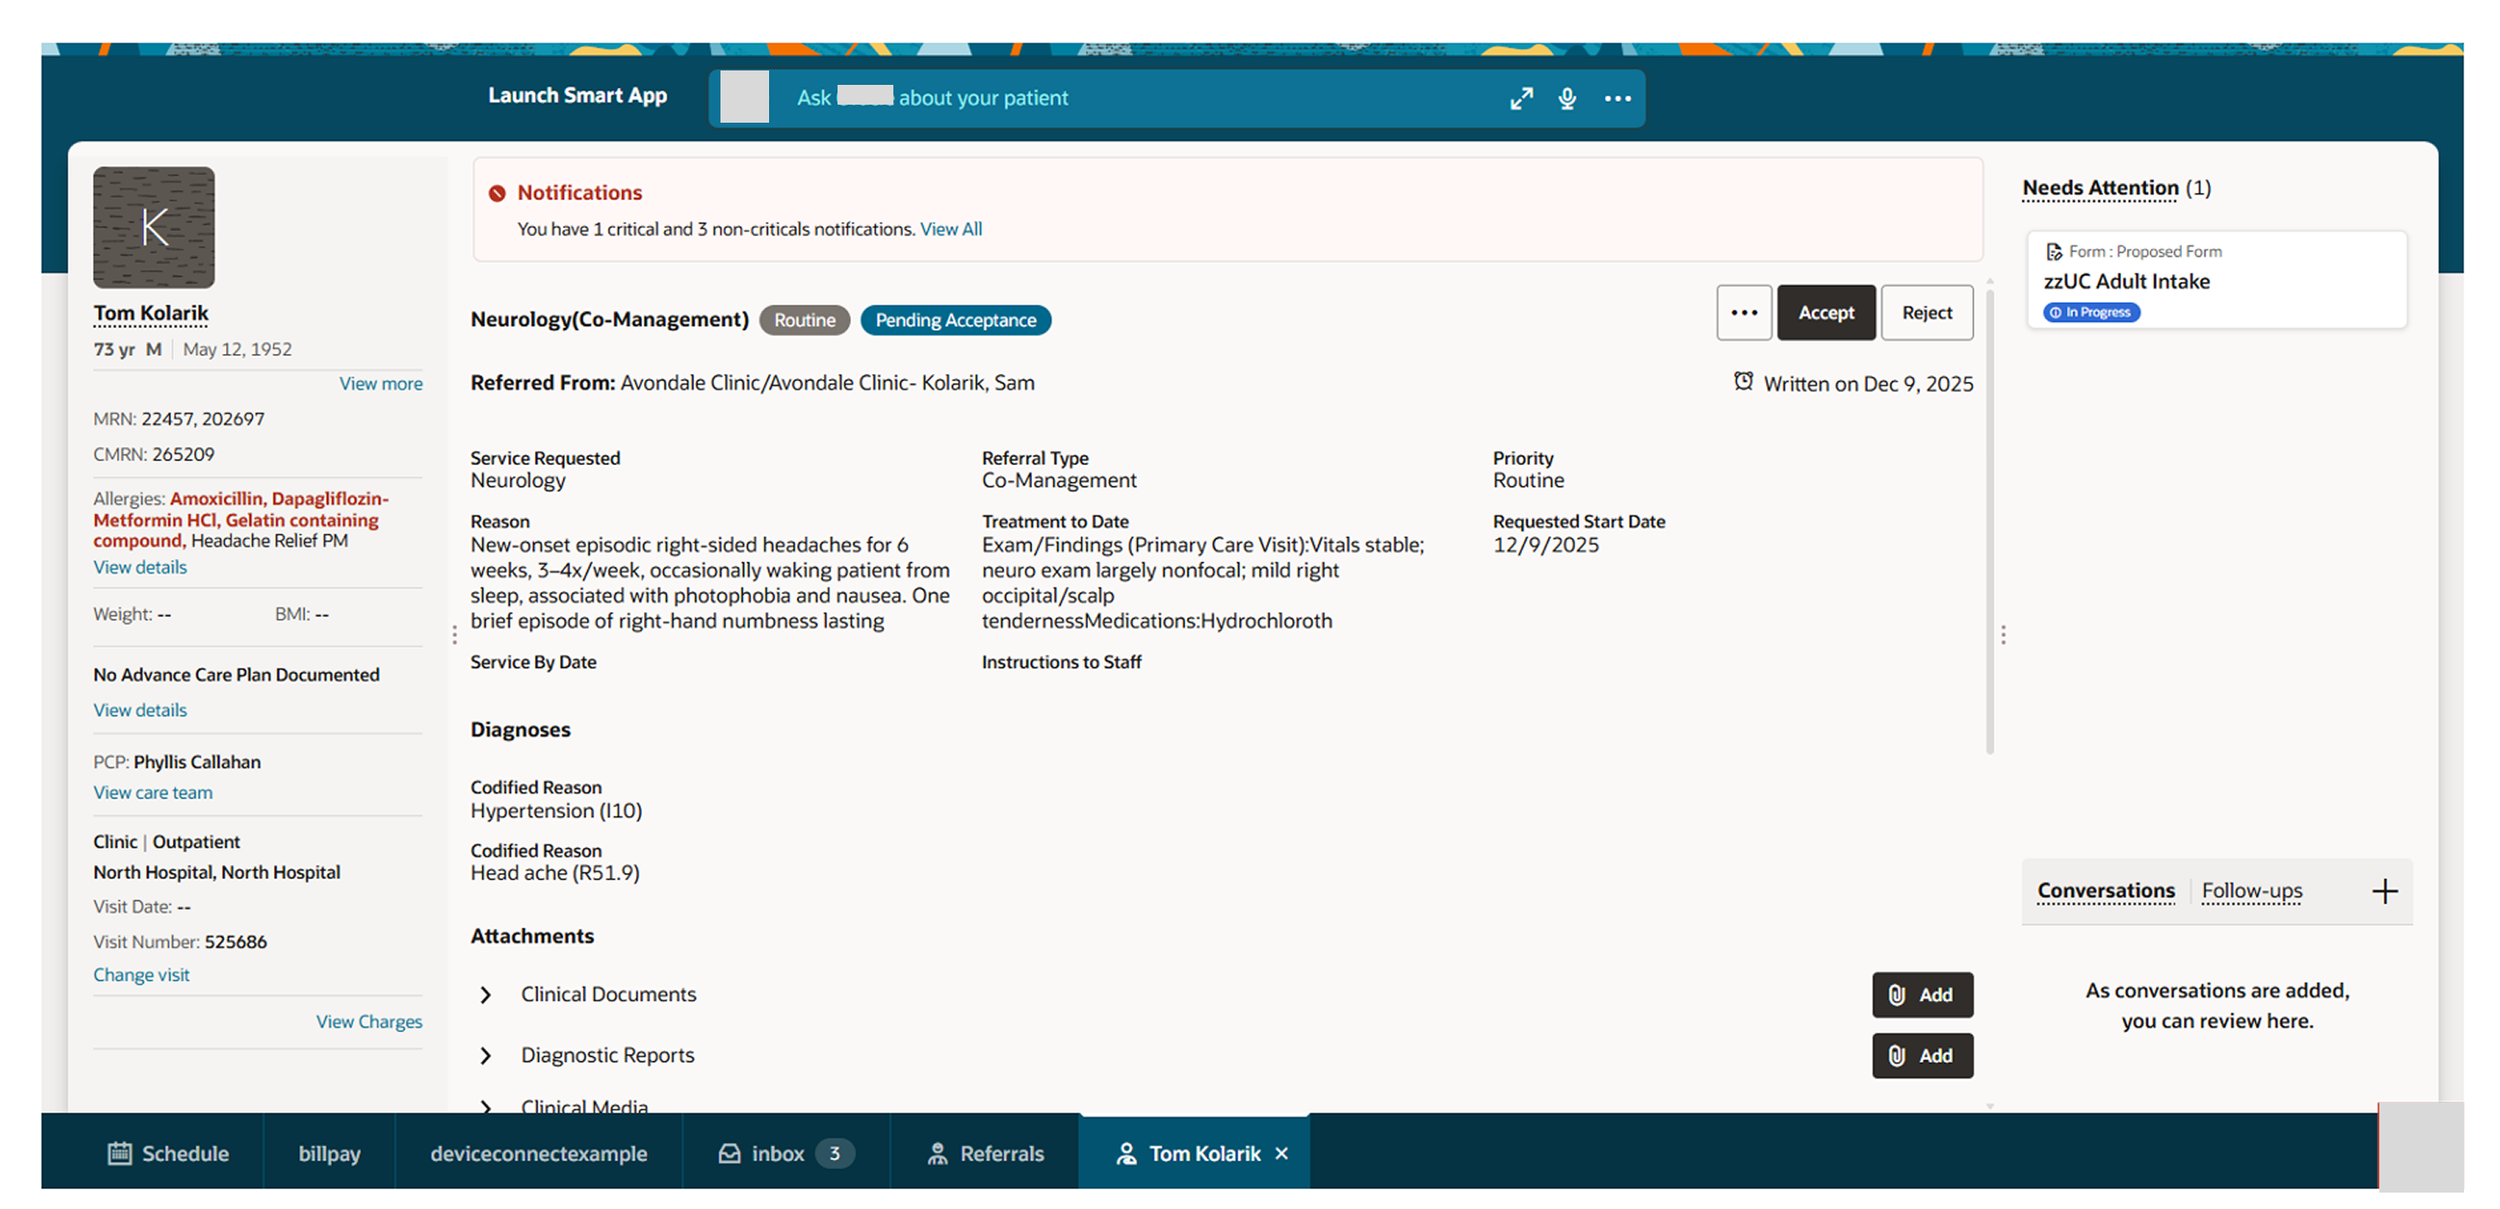The height and width of the screenshot is (1209, 2500).
Task: Click Change visit link
Action: (x=141, y=975)
